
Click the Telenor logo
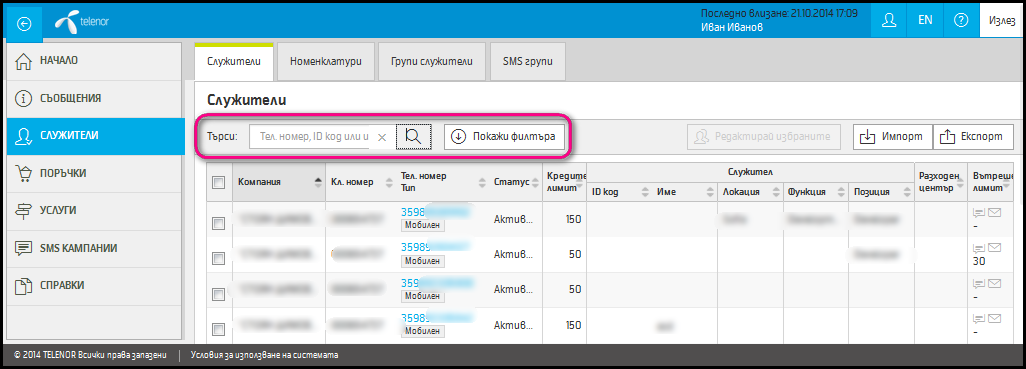pos(81,22)
